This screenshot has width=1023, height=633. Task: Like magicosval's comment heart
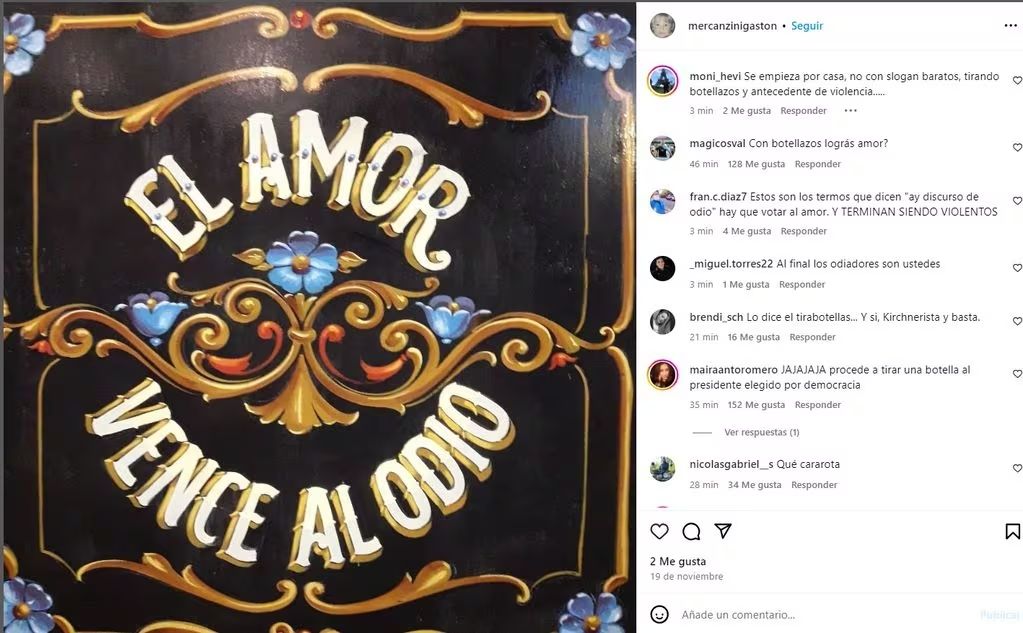tap(1017, 147)
